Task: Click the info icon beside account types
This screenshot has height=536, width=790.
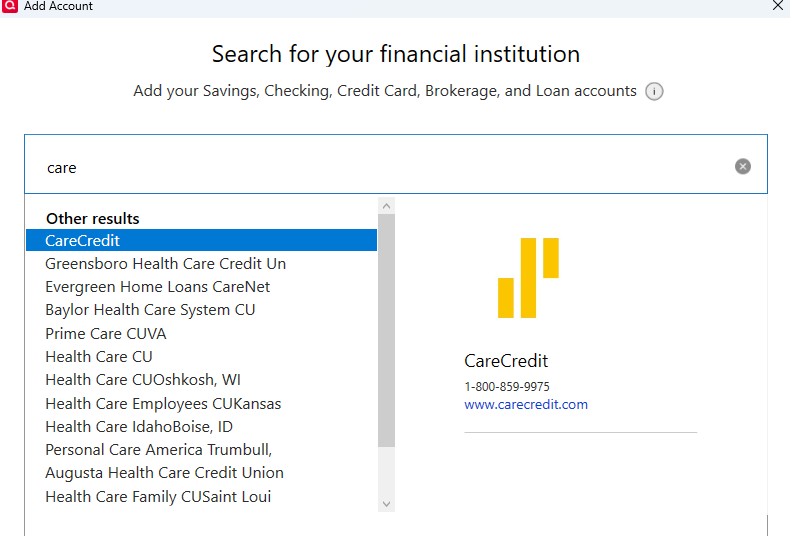Action: [x=654, y=91]
